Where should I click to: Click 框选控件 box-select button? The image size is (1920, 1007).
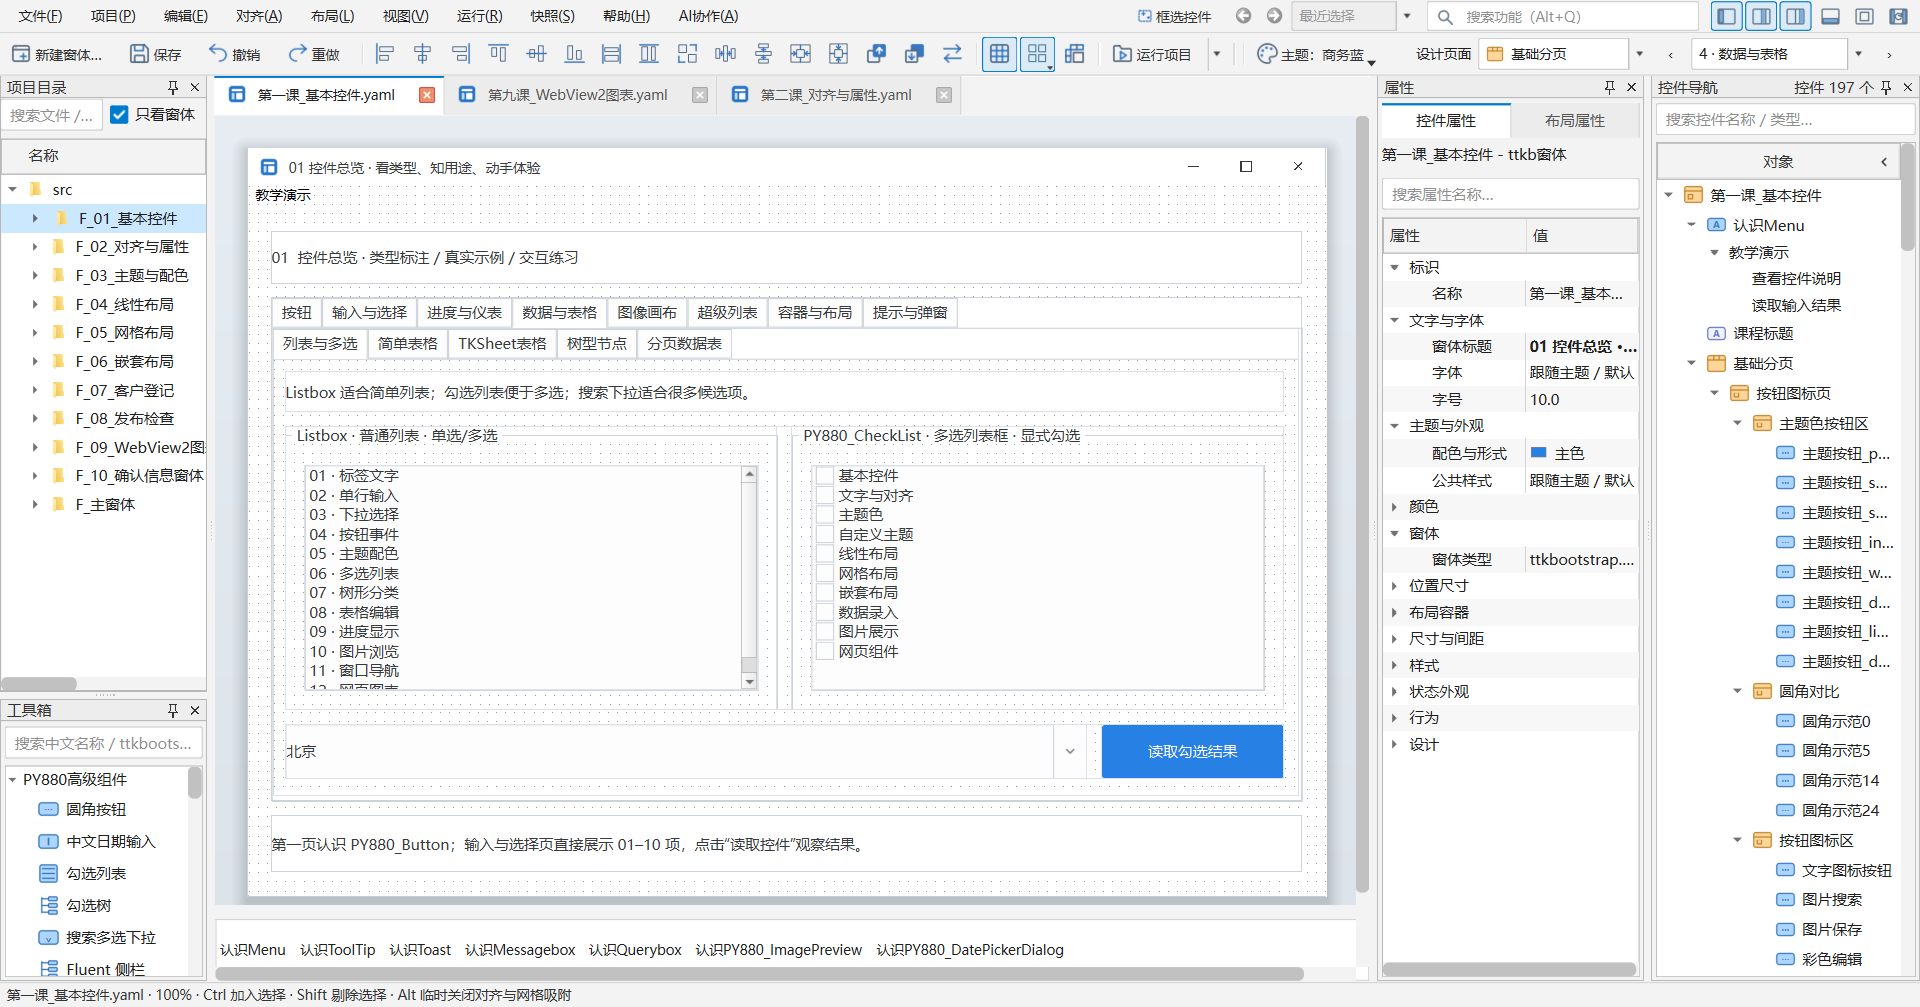click(1174, 16)
